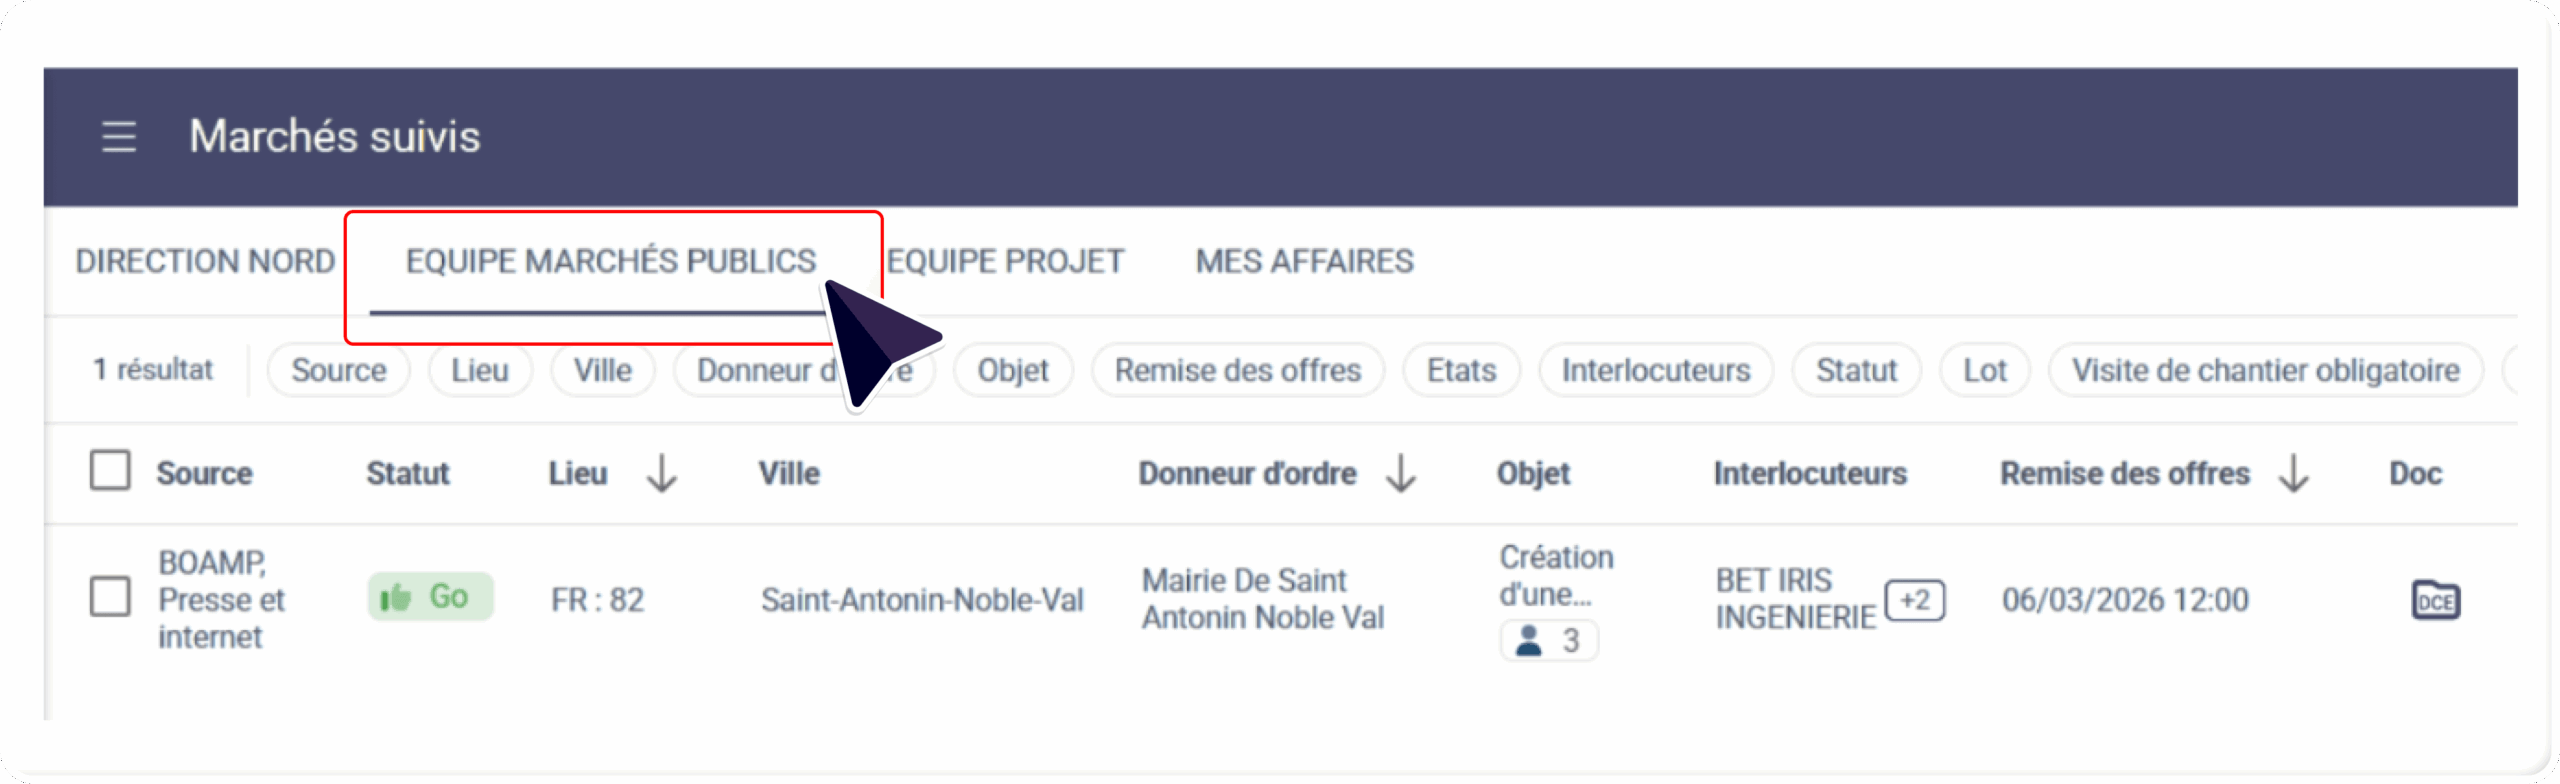The image size is (2560, 784).
Task: Switch to the DIRECTION NORD tab
Action: click(205, 261)
